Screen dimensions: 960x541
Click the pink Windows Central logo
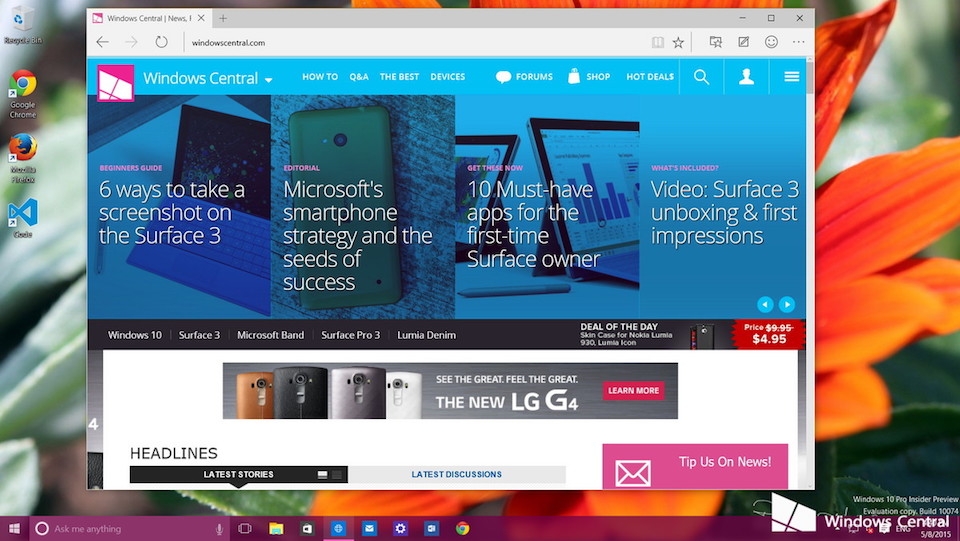[115, 83]
